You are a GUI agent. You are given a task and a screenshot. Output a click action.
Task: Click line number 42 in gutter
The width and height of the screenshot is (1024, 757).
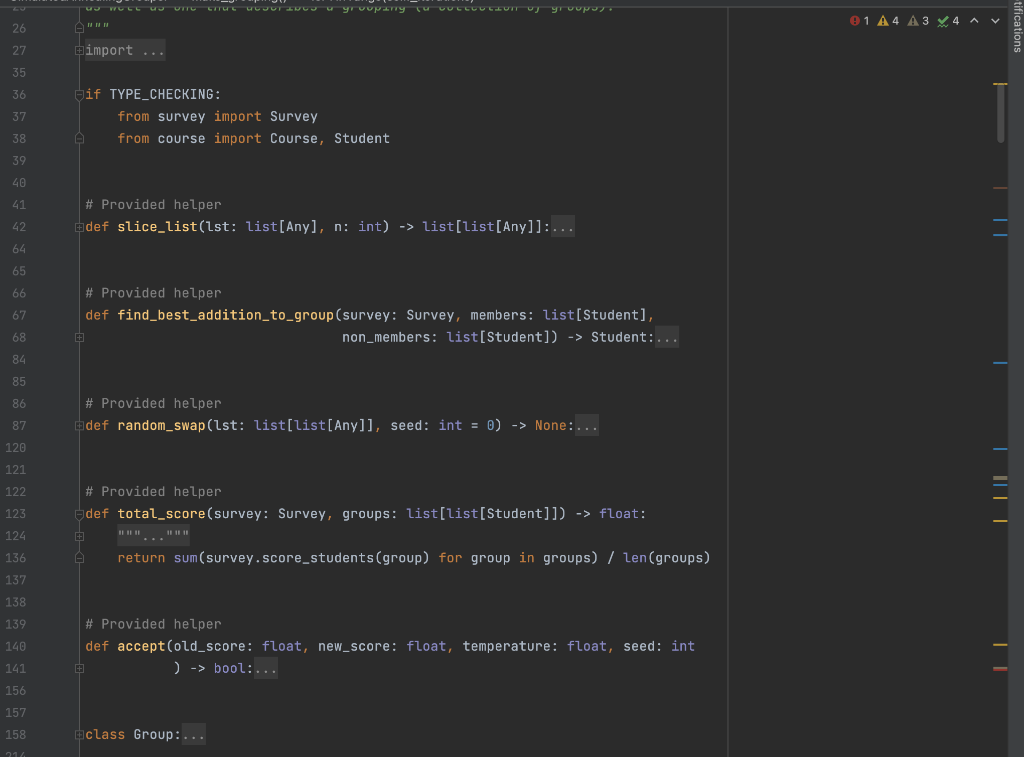pos(19,227)
